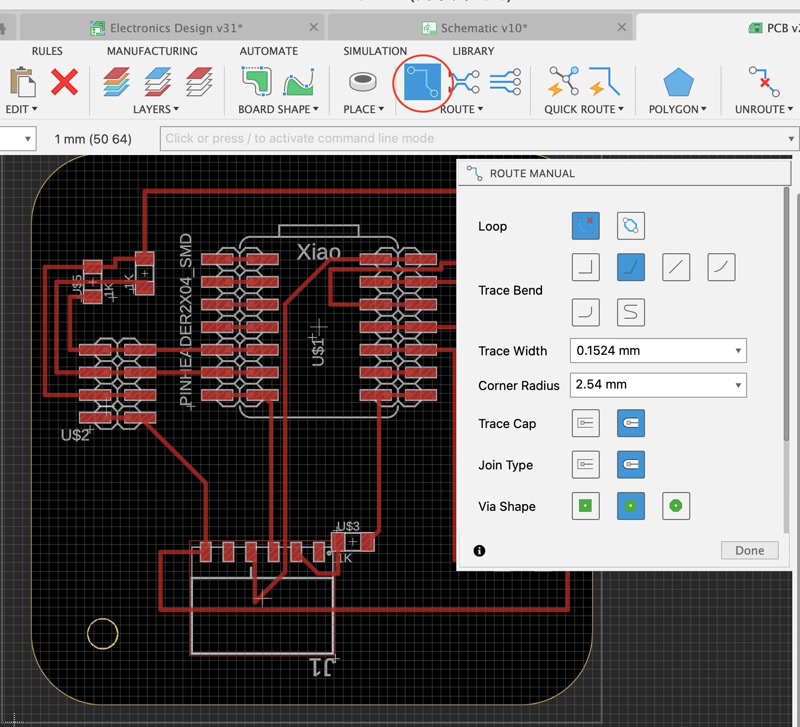The height and width of the screenshot is (727, 800).
Task: Enable Loop Remove option
Action: pyautogui.click(x=585, y=226)
